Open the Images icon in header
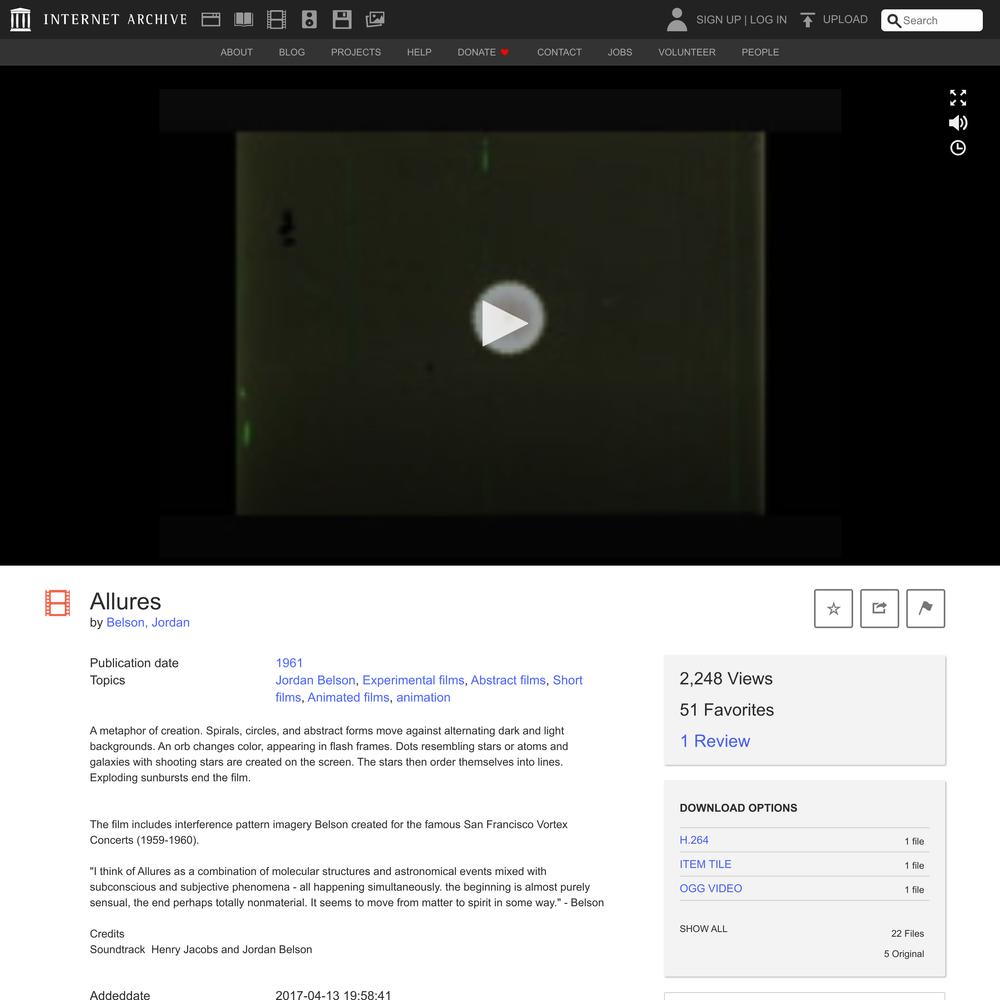Image resolution: width=1000 pixels, height=1000 pixels. click(x=375, y=19)
